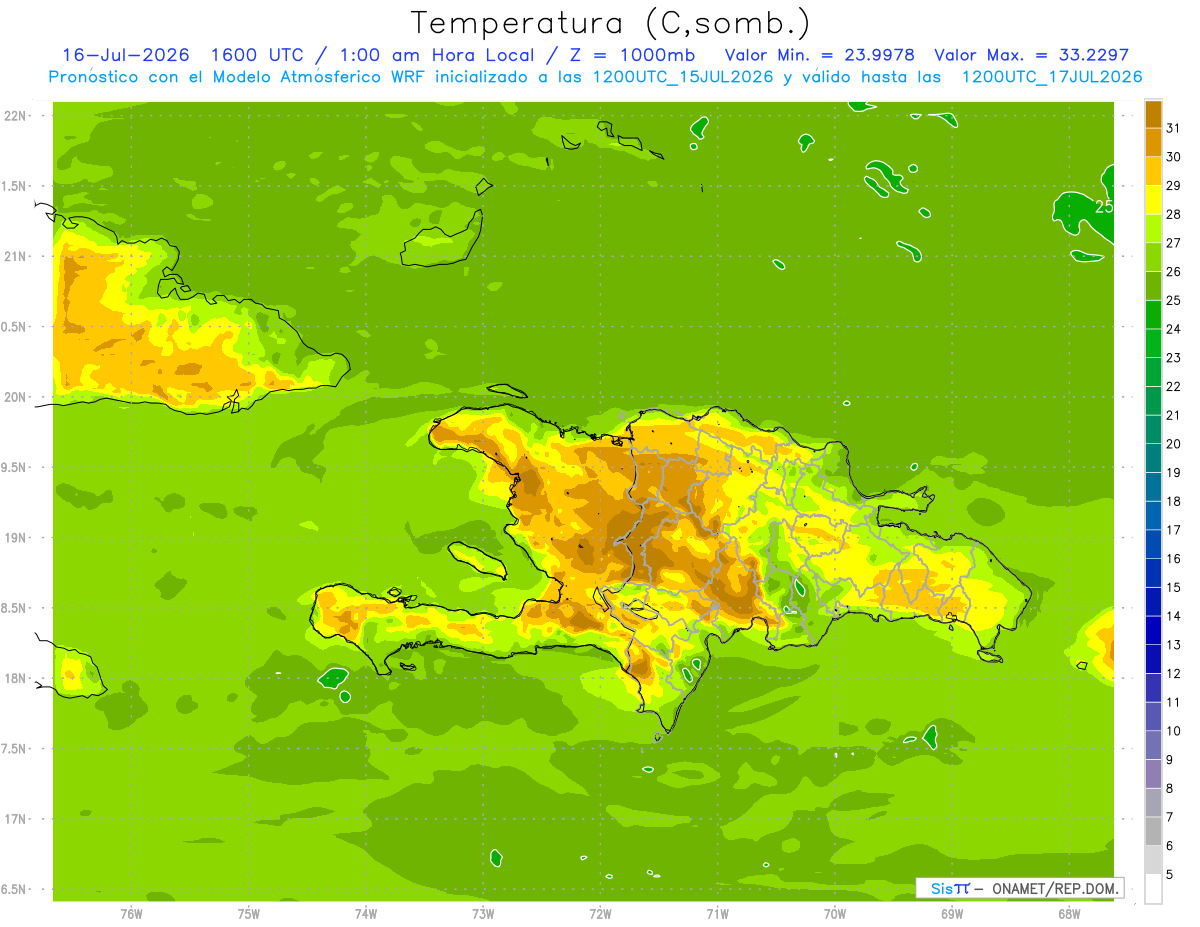Image resolution: width=1200 pixels, height=927 pixels.
Task: Click the "74W" longitude axis label
Action: click(366, 914)
